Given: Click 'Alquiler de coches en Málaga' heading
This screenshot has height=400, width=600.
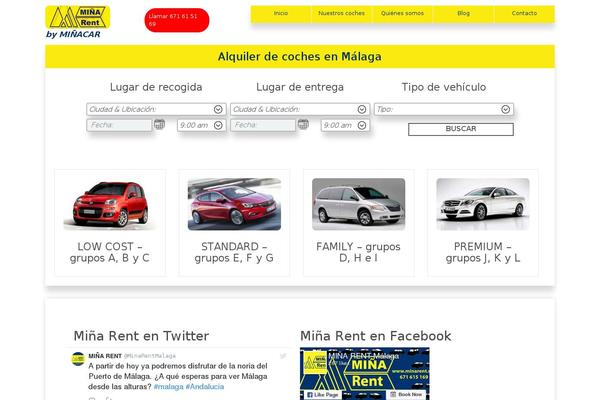Looking at the screenshot, I should pos(300,57).
